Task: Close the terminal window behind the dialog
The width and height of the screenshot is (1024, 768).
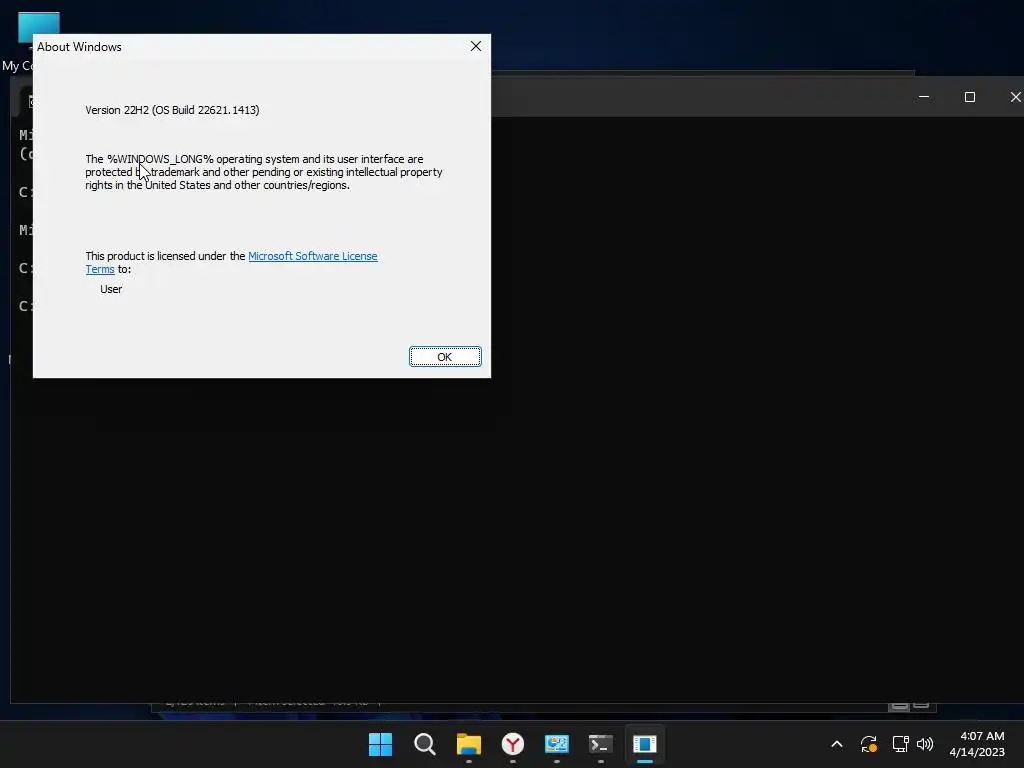Action: click(x=1014, y=97)
